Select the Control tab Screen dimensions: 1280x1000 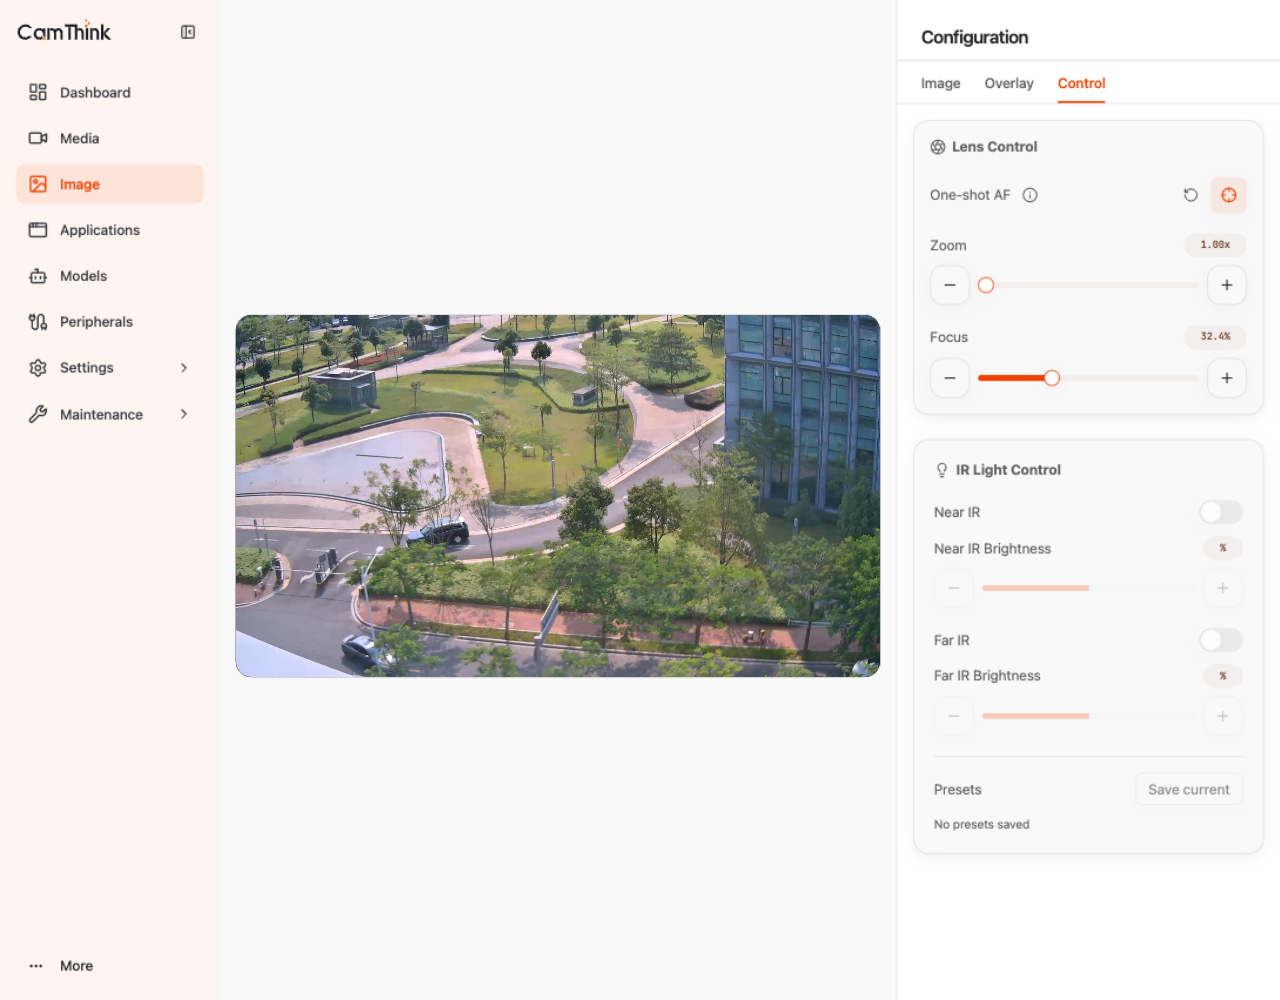(x=1082, y=83)
